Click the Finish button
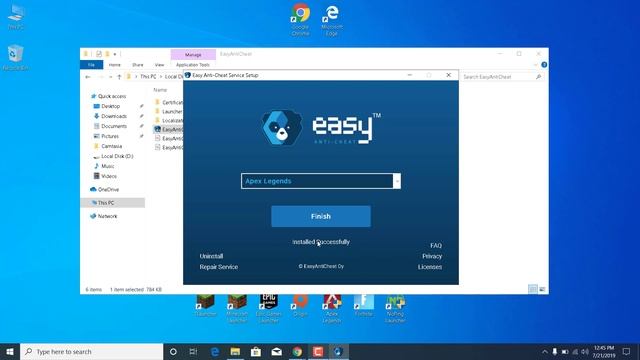Image resolution: width=640 pixels, height=360 pixels. tap(321, 216)
